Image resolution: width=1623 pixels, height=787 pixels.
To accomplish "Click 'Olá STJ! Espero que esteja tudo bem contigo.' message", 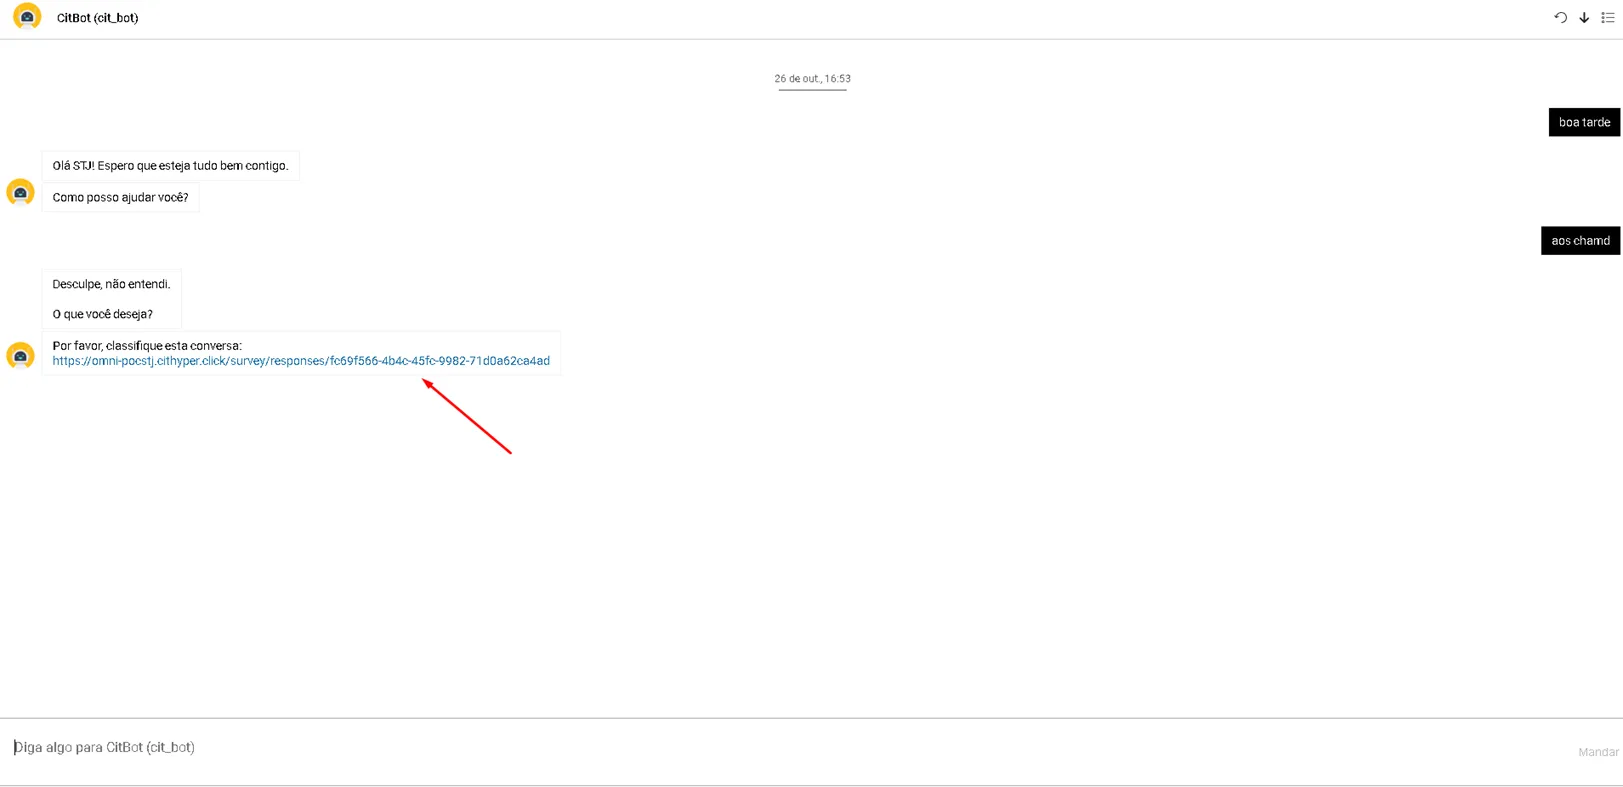I will click(170, 166).
